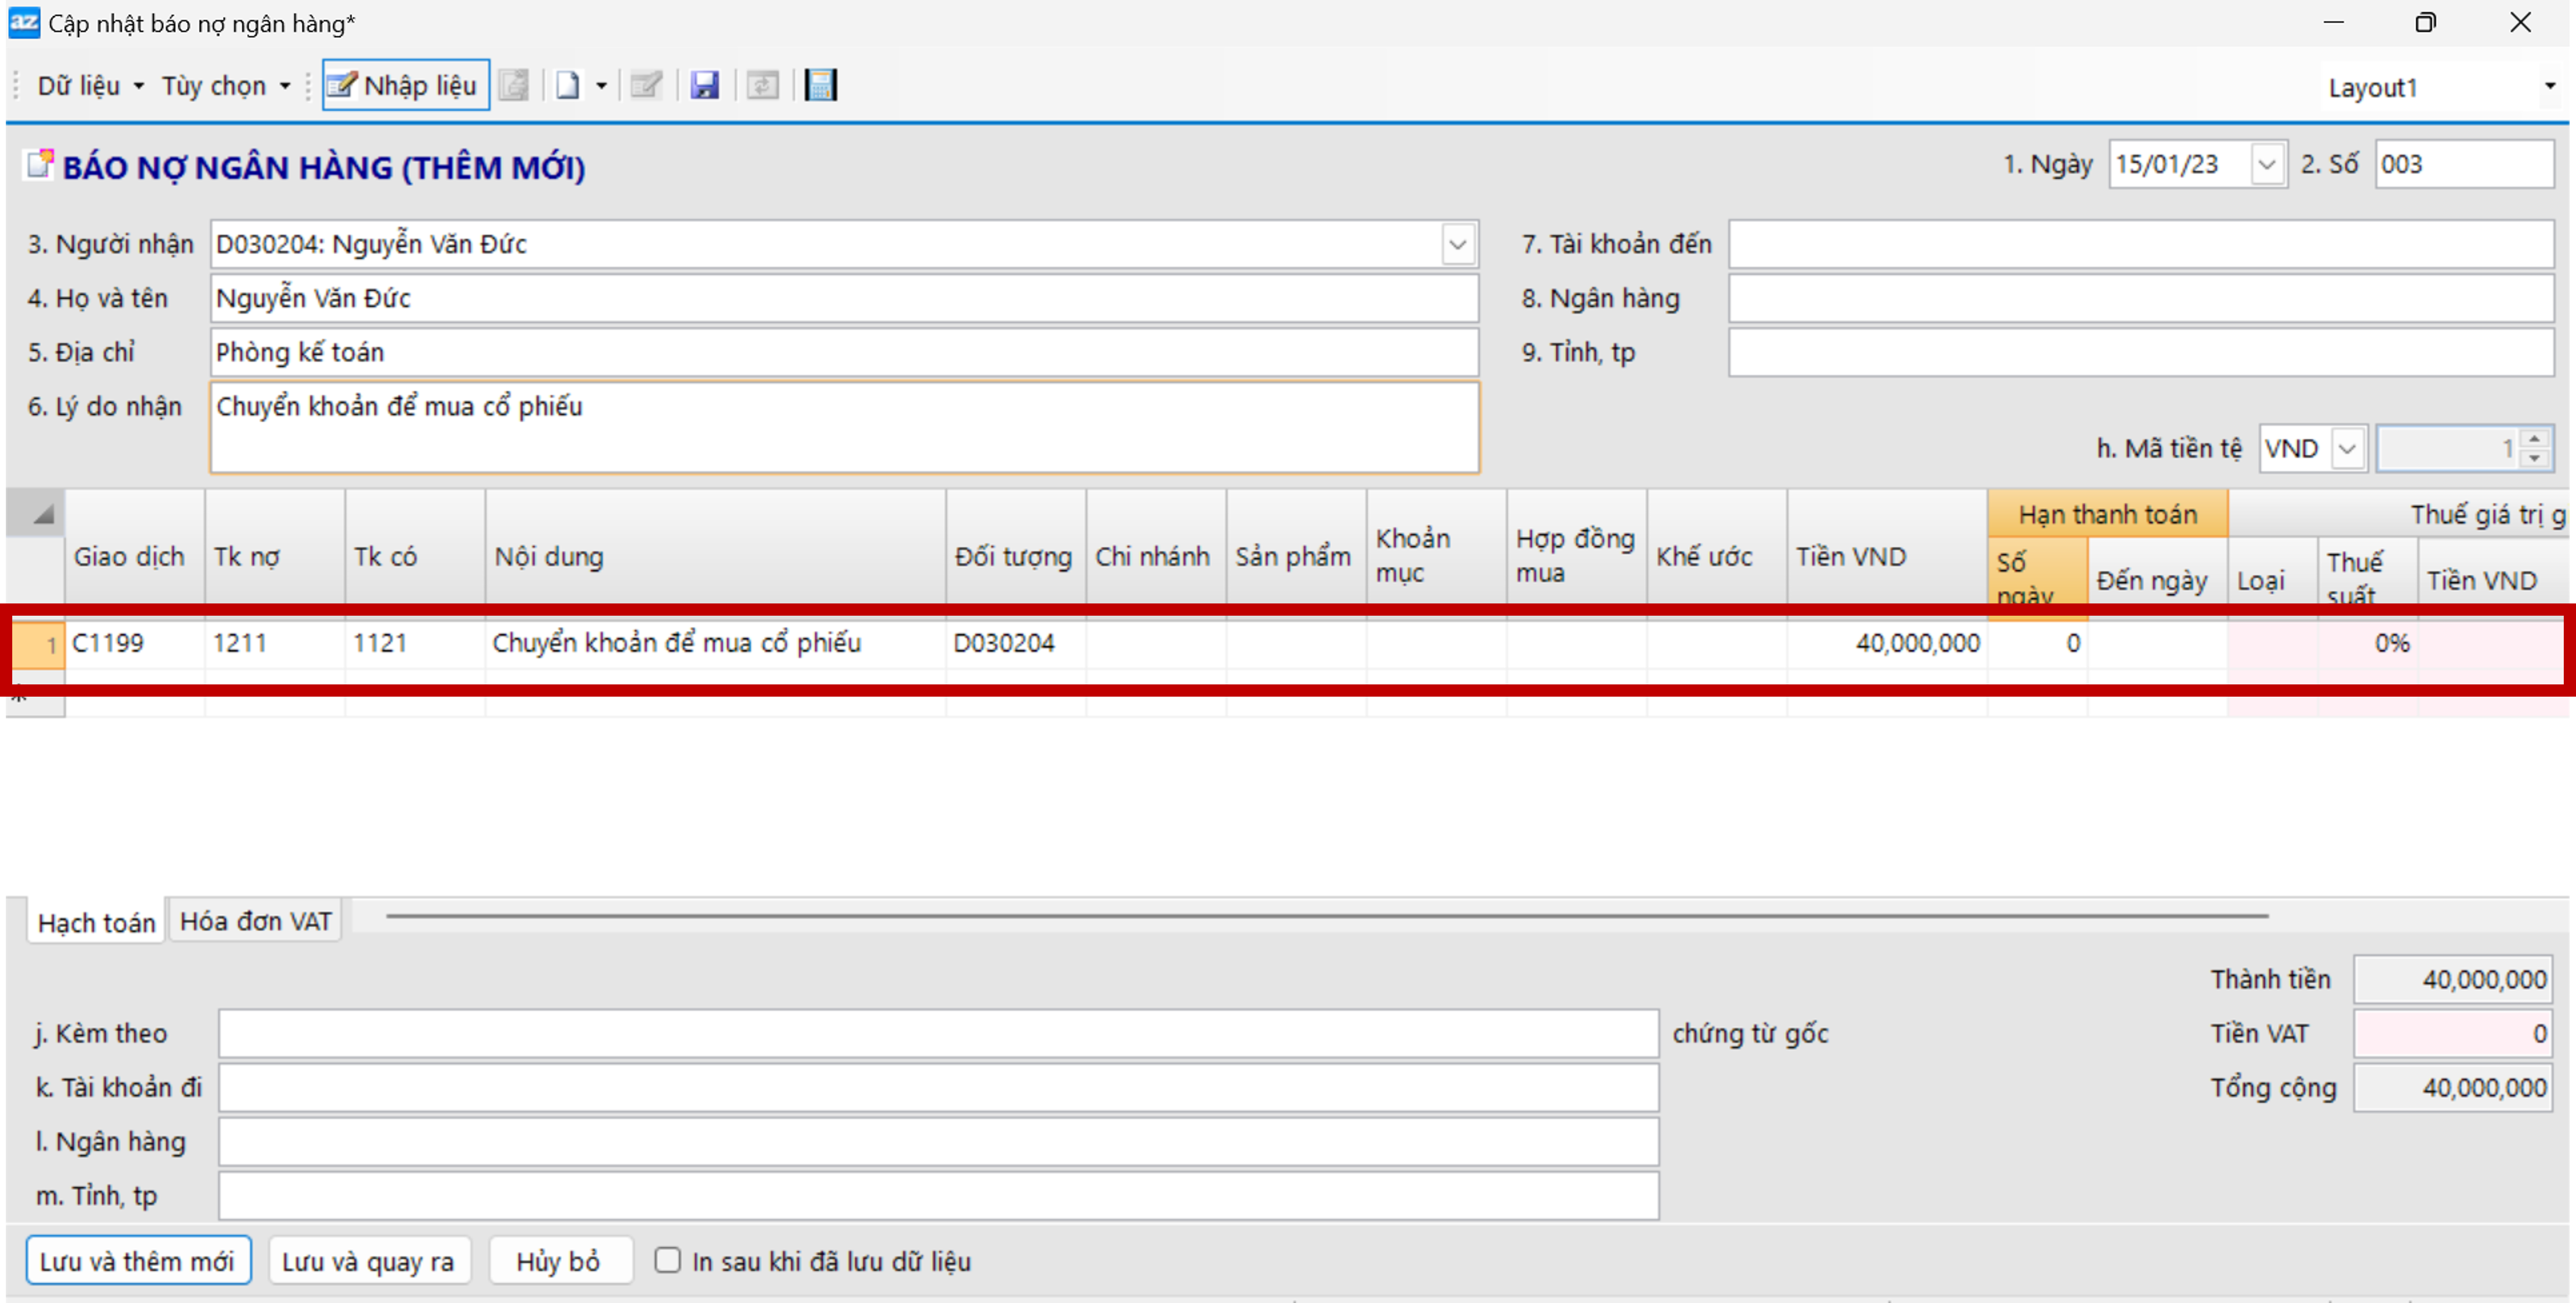The width and height of the screenshot is (2576, 1303).
Task: Click the grayed-out edit pencil toolbar icon
Action: (x=646, y=86)
